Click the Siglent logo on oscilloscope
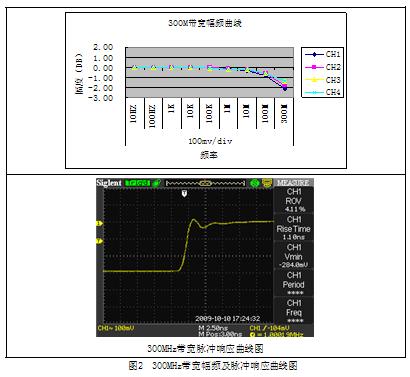Image resolution: width=410 pixels, height=377 pixels. (109, 183)
